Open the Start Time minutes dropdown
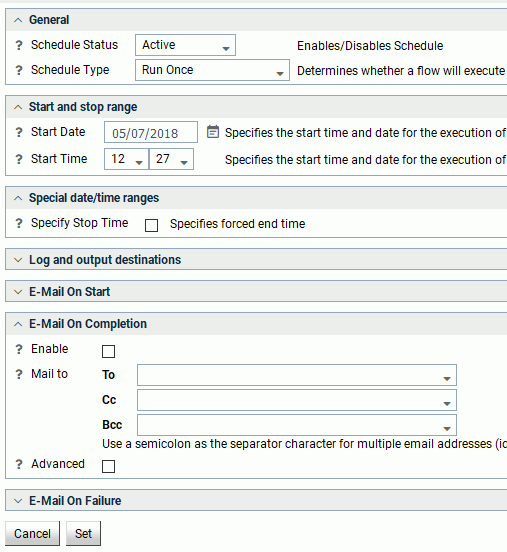 (x=171, y=159)
